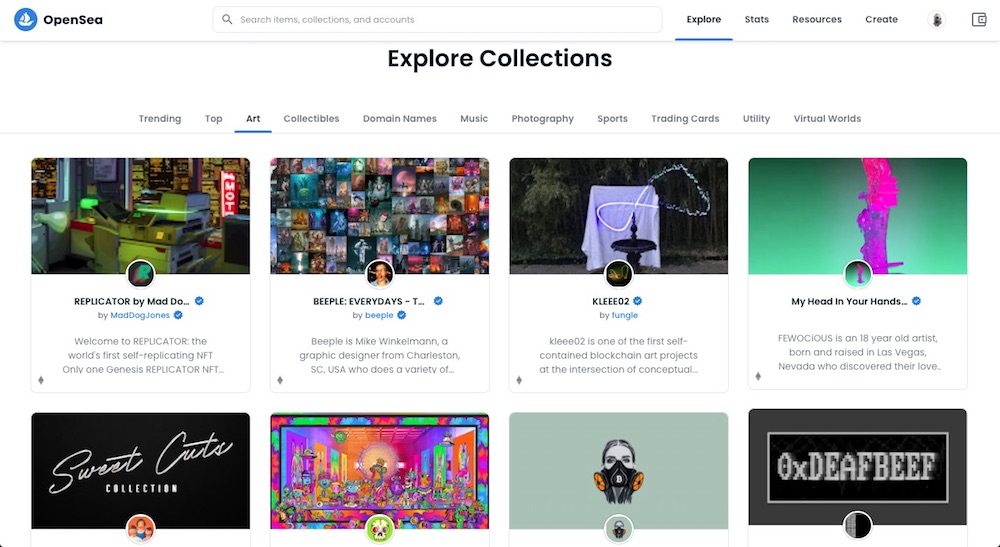This screenshot has height=547, width=1000.
Task: Click REPLICATOR collection round avatar
Action: click(140, 274)
